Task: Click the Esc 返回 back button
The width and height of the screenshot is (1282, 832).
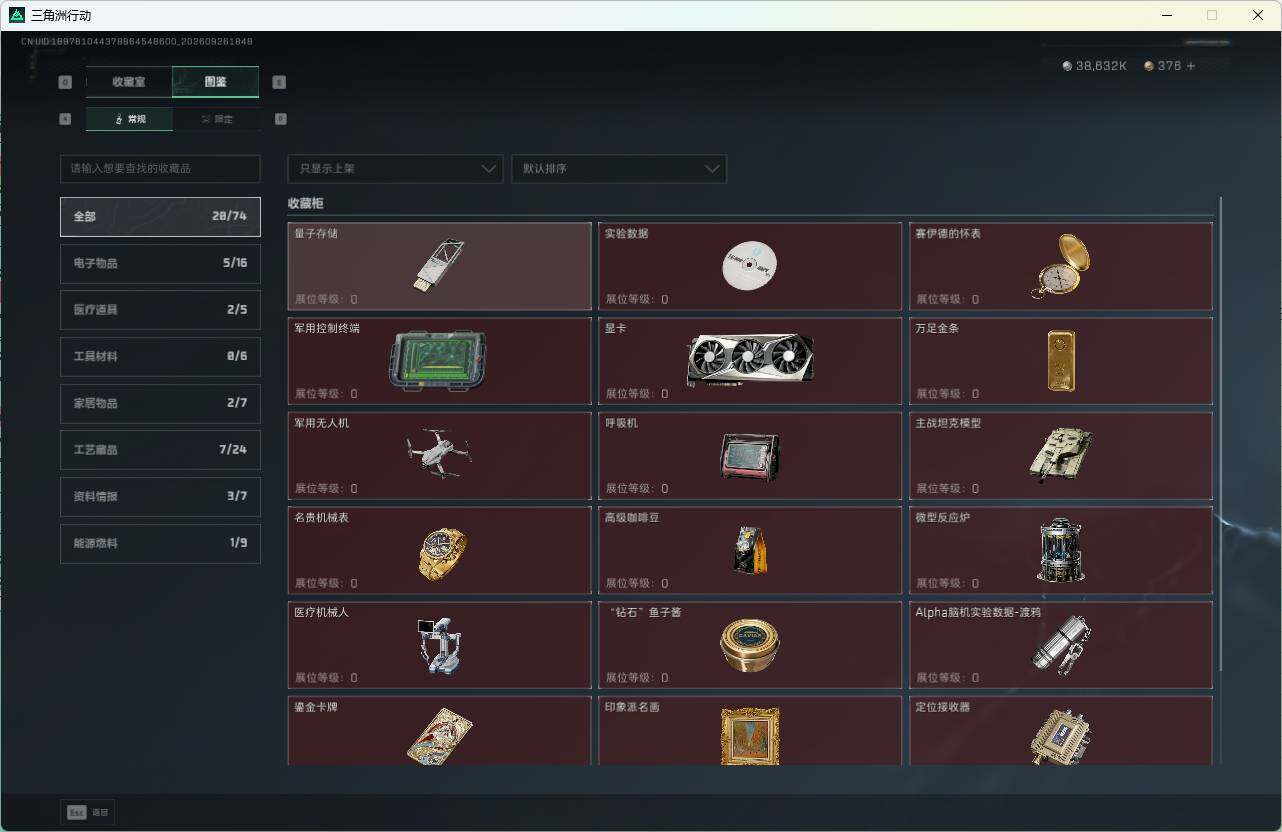Action: [88, 813]
